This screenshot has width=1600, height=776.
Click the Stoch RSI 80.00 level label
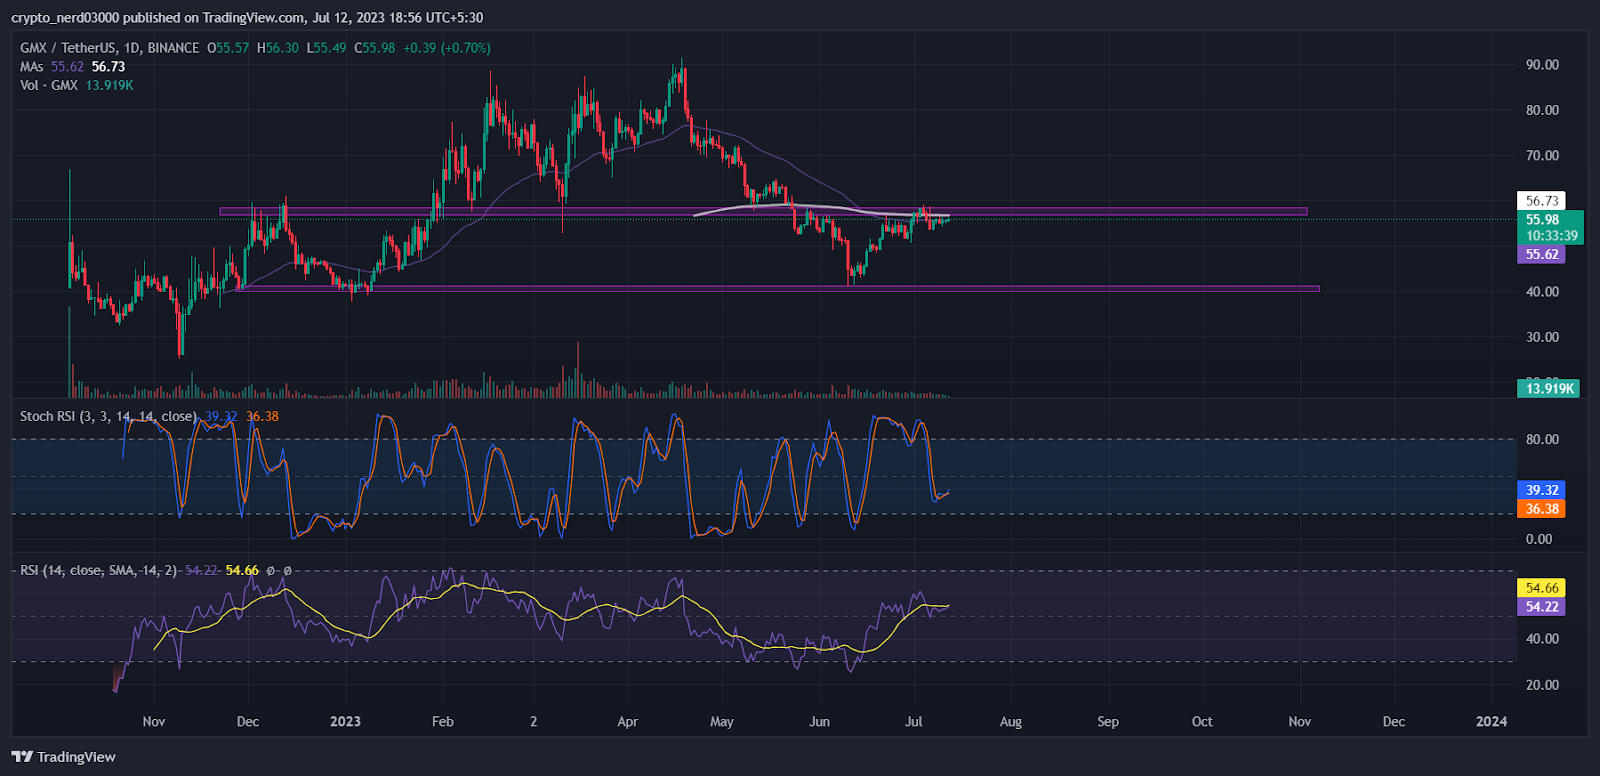tap(1542, 440)
